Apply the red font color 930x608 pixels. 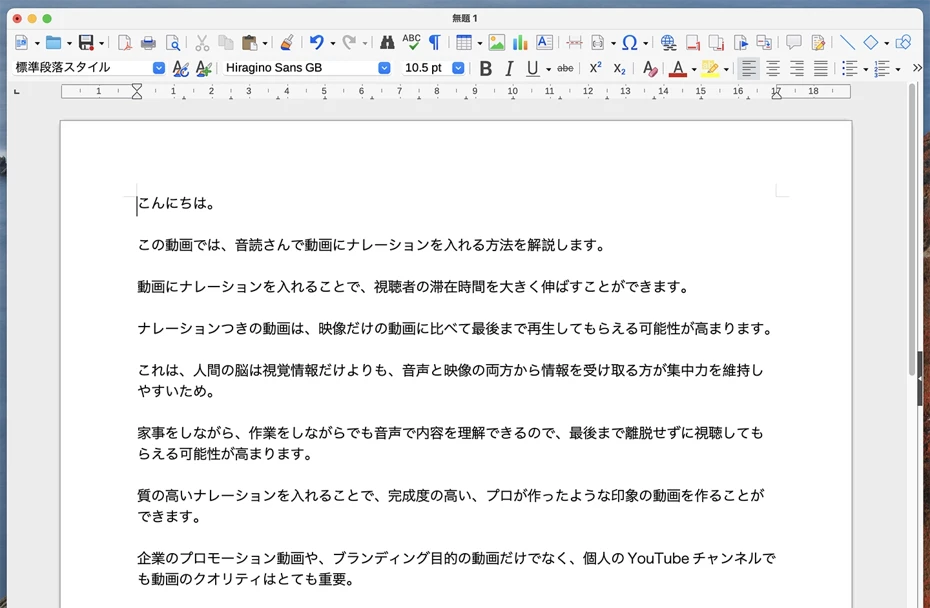click(x=677, y=69)
